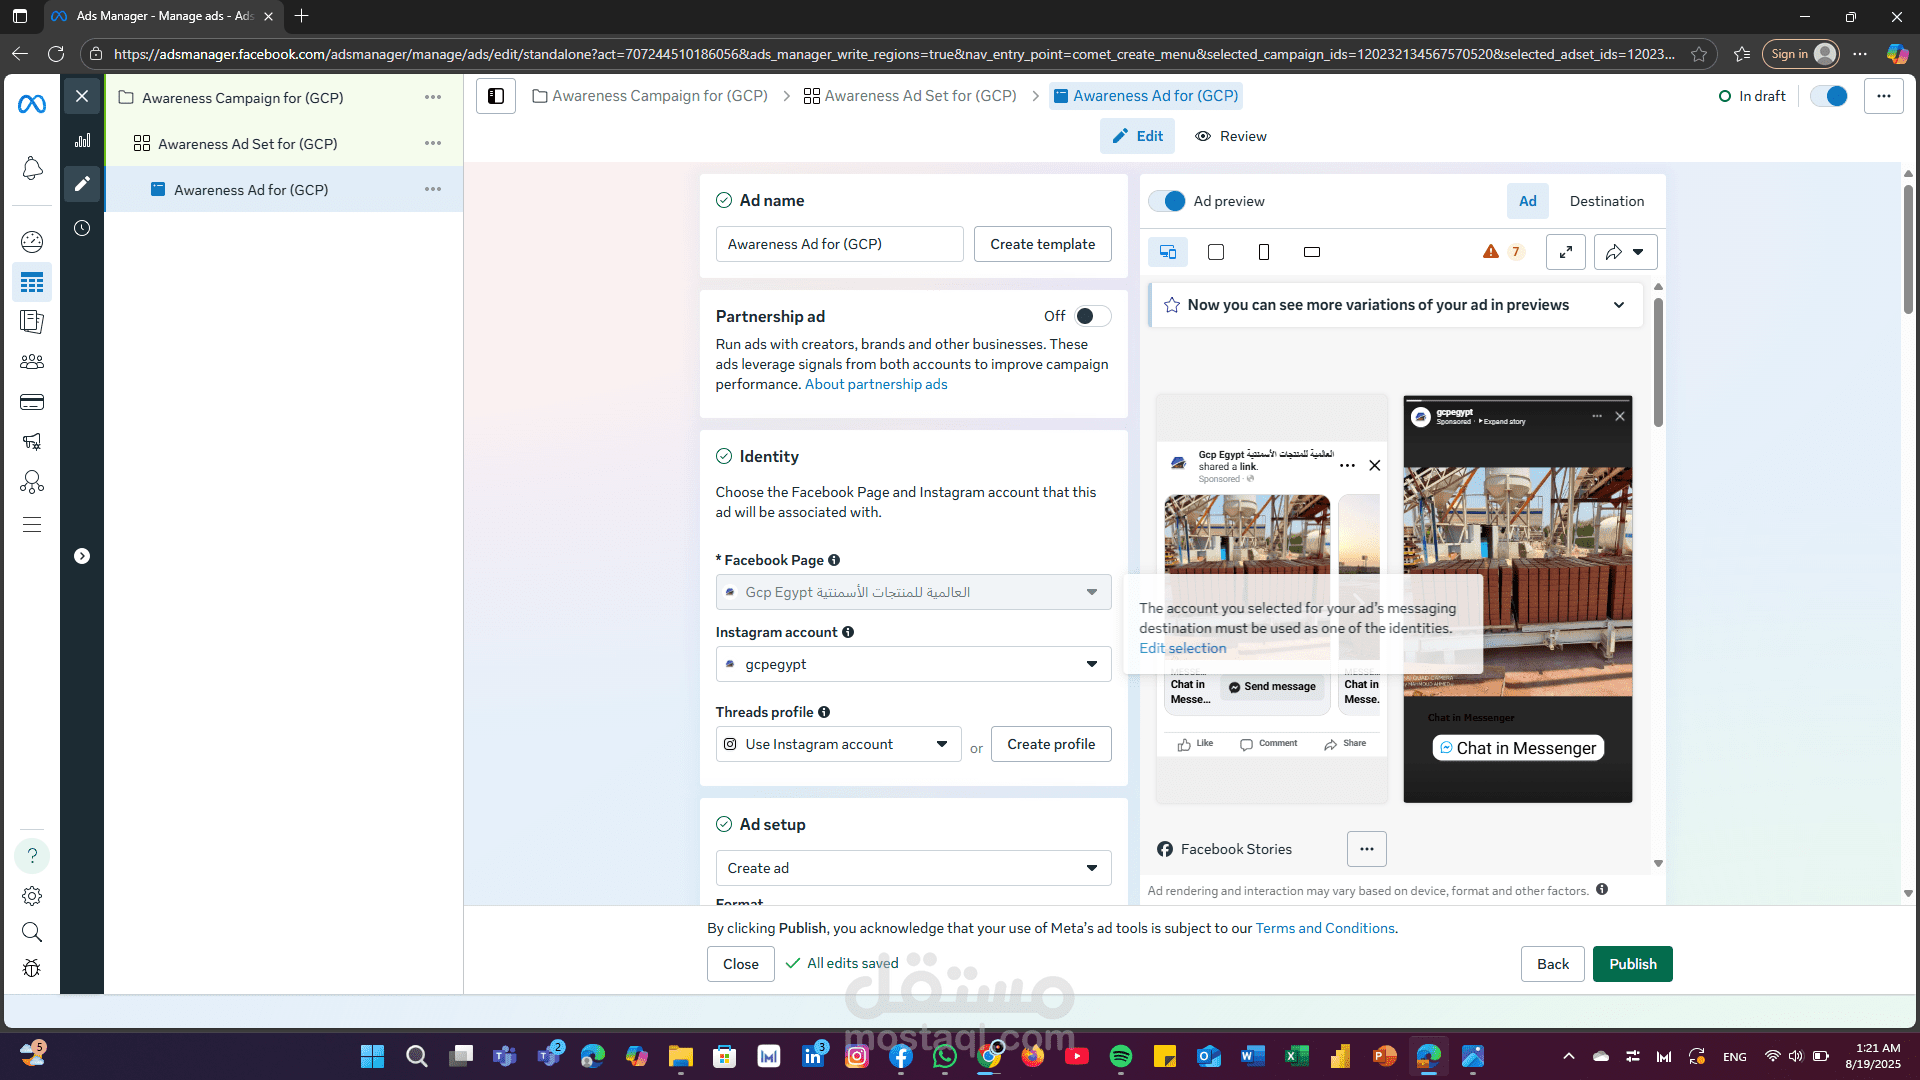
Task: Open Facebook Page dropdown
Action: pos(913,592)
